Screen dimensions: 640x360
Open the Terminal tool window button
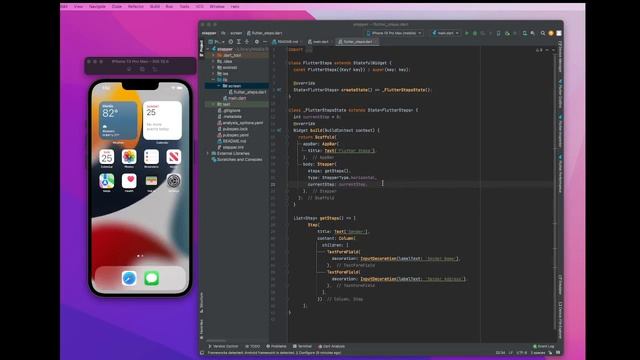point(302,346)
